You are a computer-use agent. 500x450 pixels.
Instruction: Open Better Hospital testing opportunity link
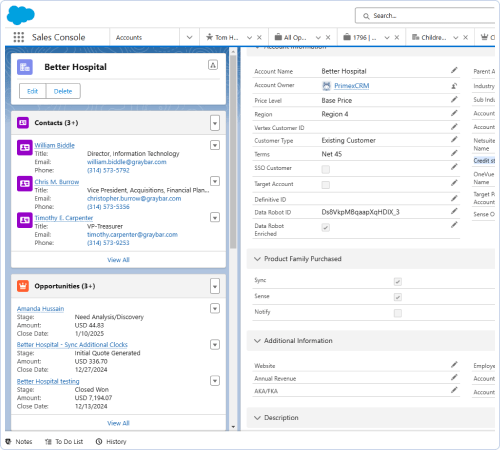48,381
